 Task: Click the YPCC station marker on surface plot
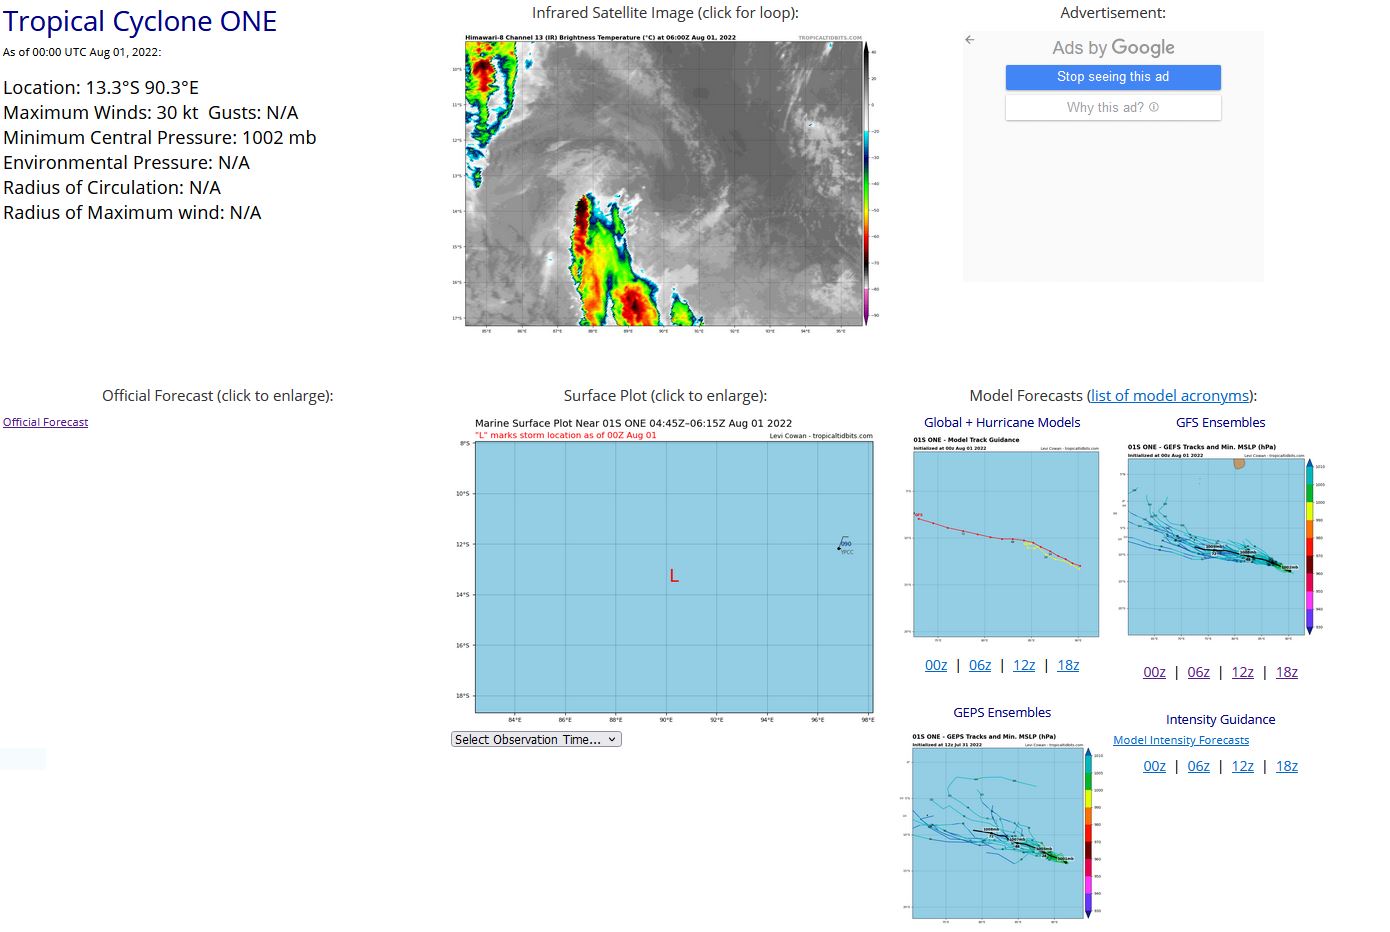pos(840,548)
